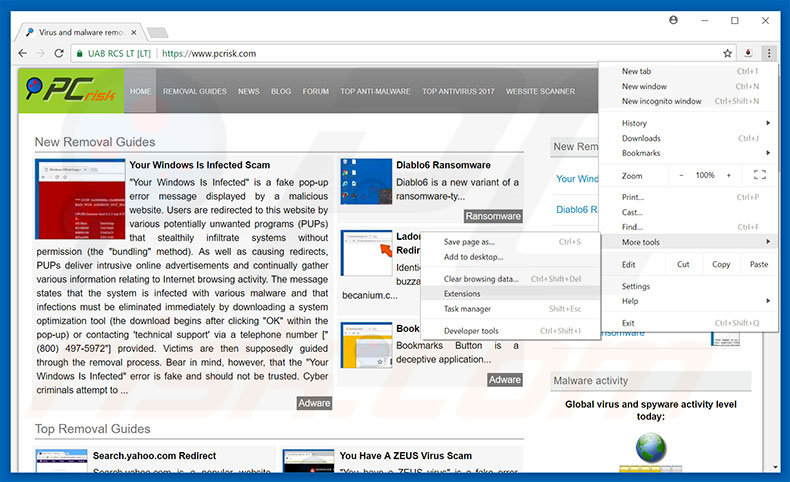Click Your Windows Is Infected thumbnail

point(80,199)
